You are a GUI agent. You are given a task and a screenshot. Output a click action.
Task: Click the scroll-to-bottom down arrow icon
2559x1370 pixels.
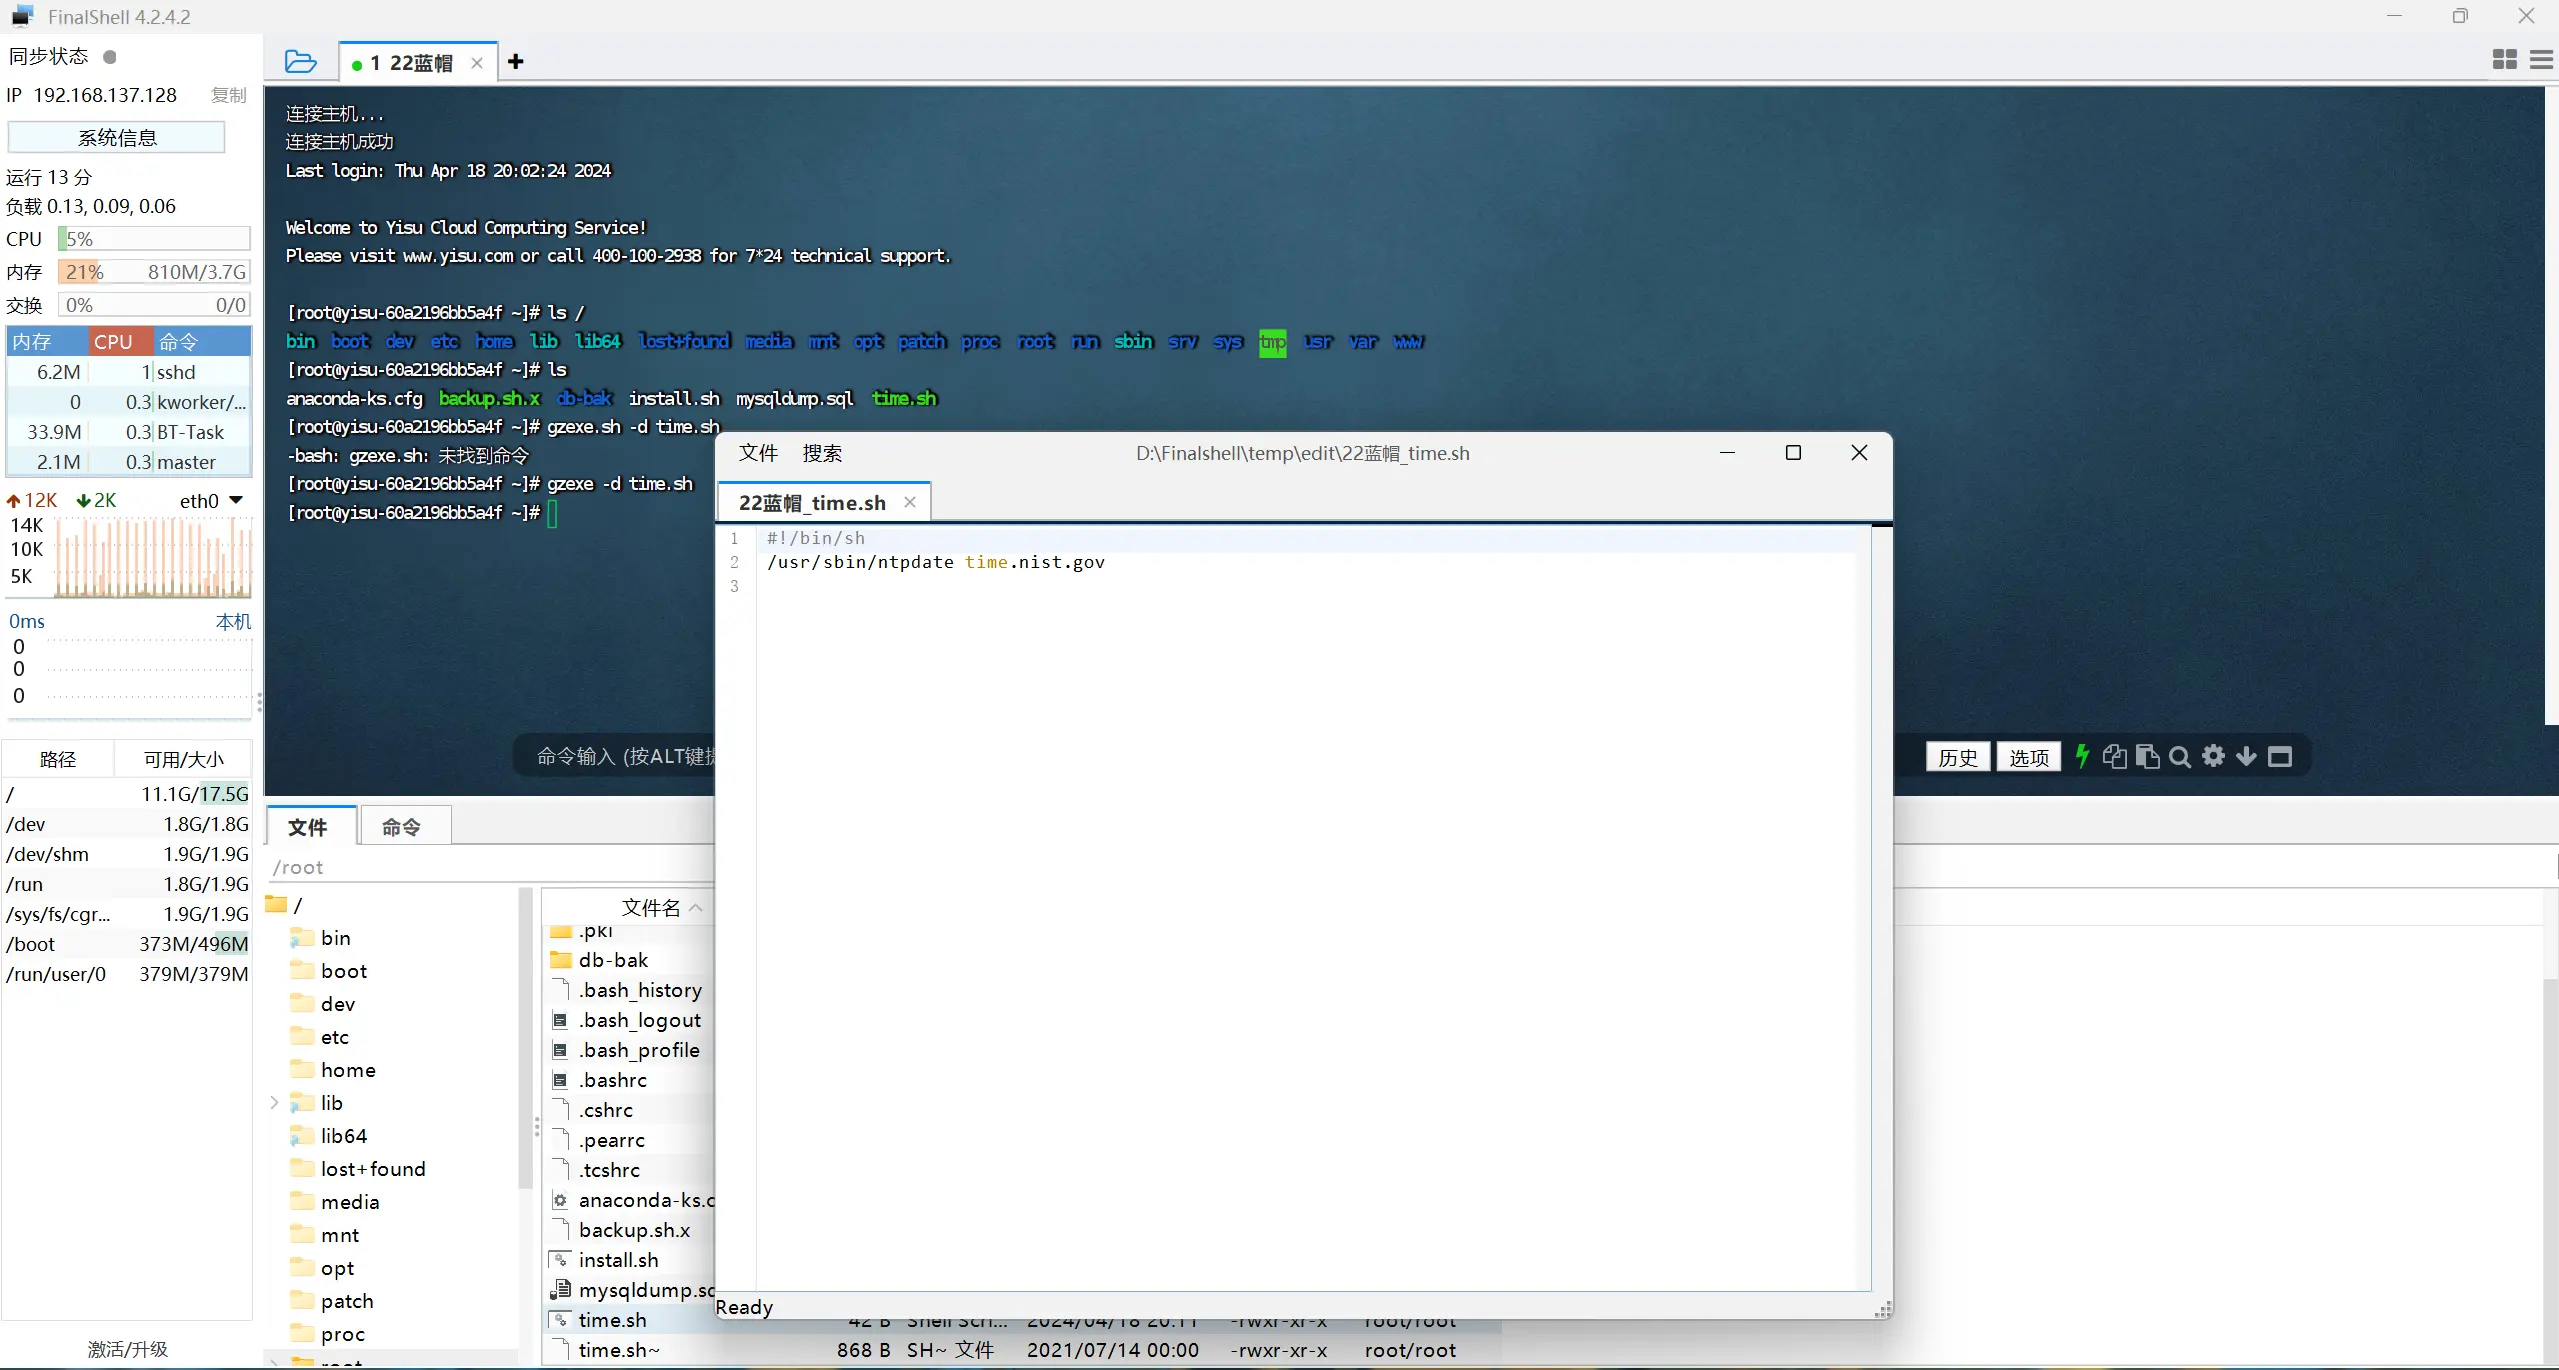[2246, 756]
